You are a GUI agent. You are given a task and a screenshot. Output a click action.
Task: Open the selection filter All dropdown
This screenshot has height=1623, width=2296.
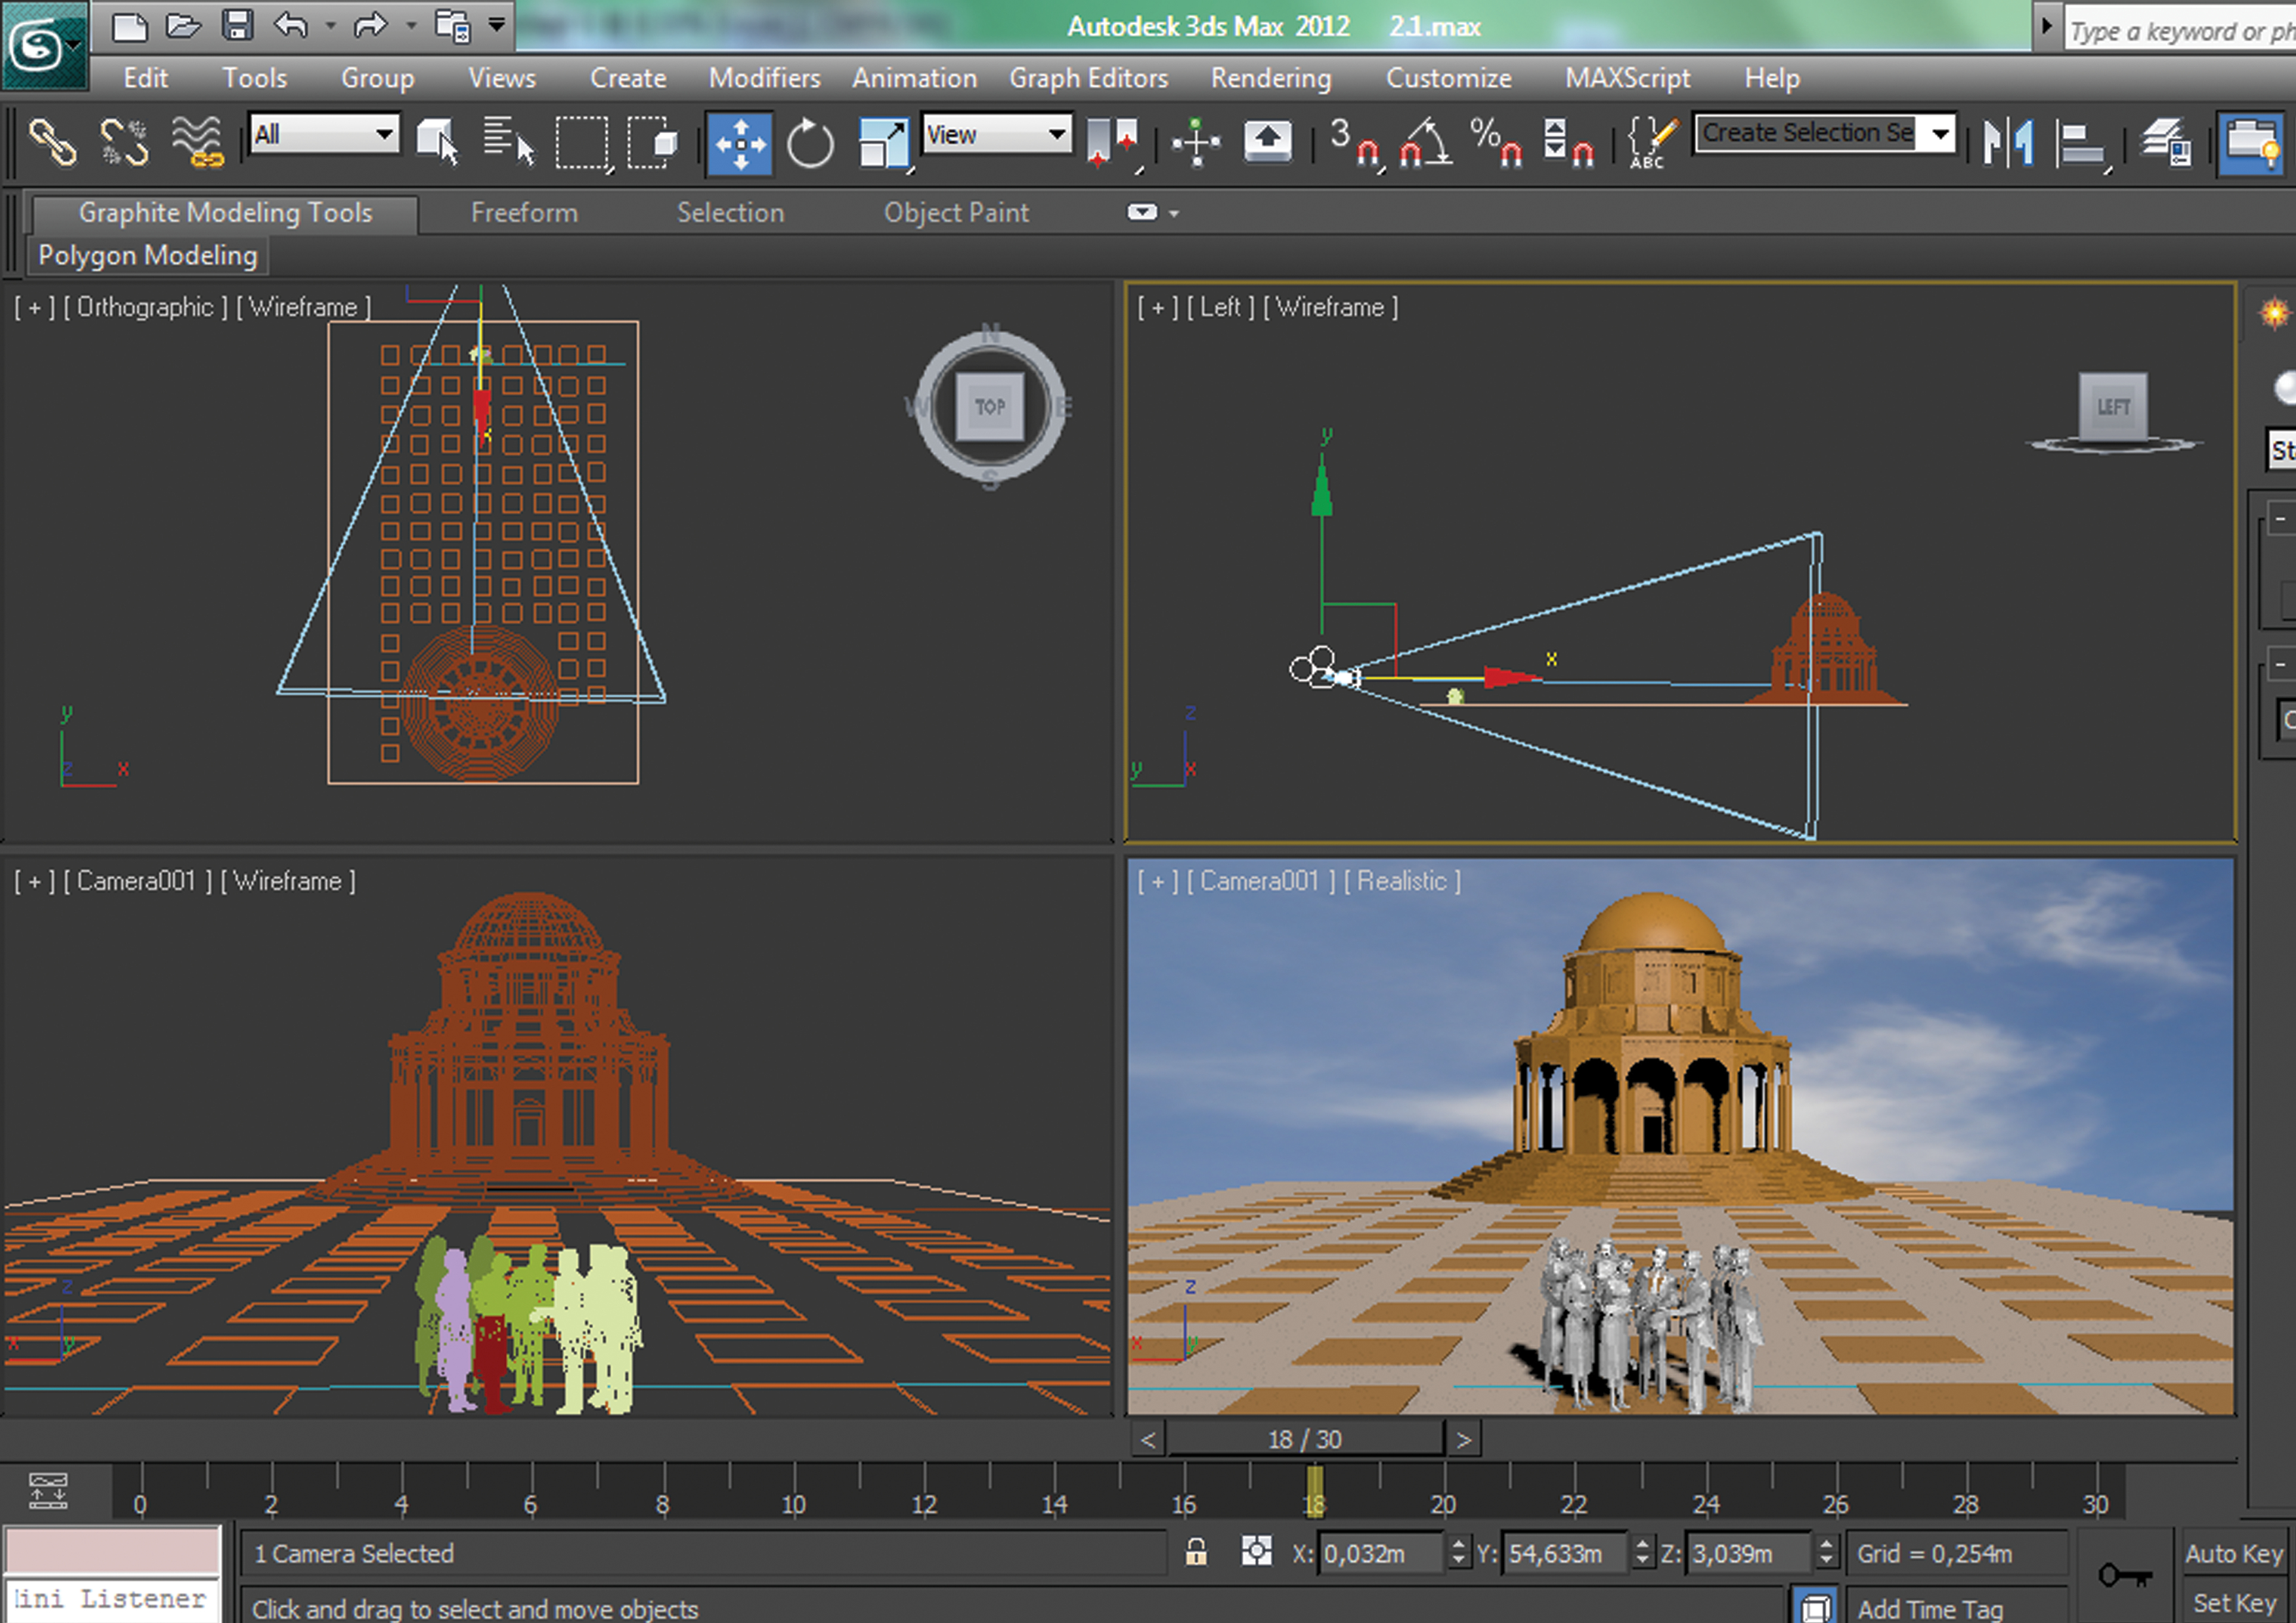coord(324,134)
